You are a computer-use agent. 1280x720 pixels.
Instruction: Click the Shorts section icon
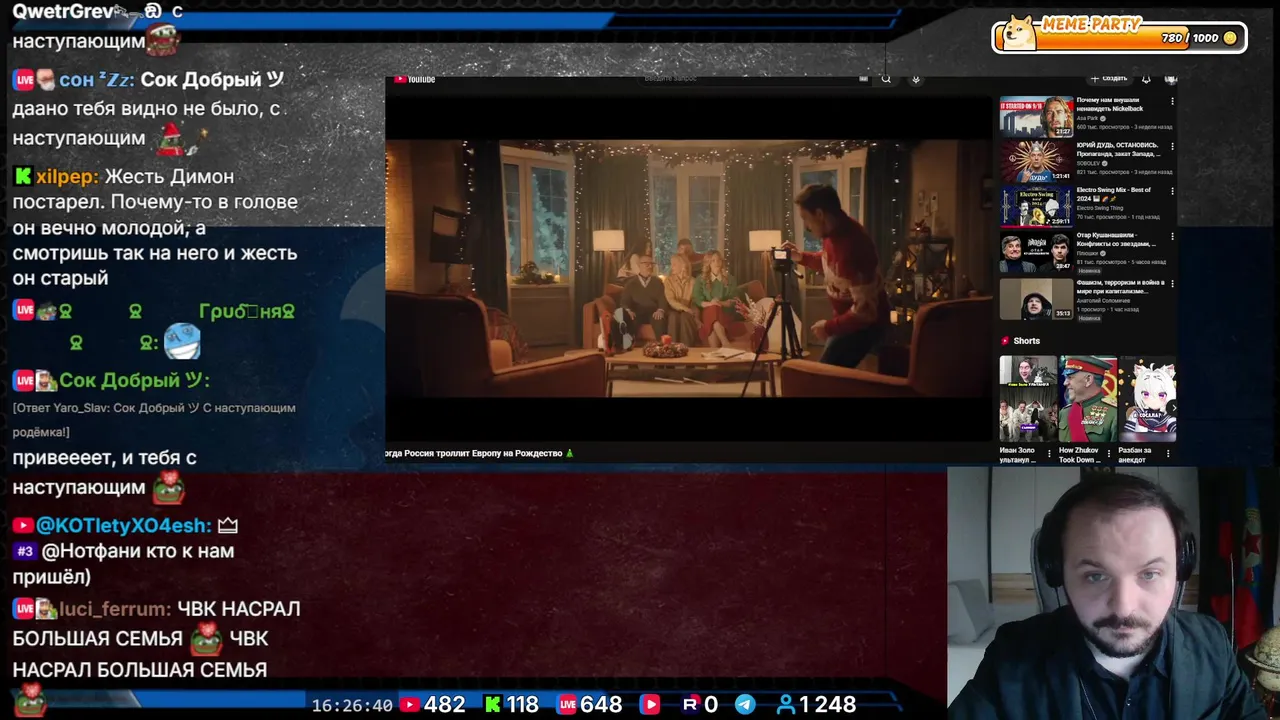(1005, 341)
